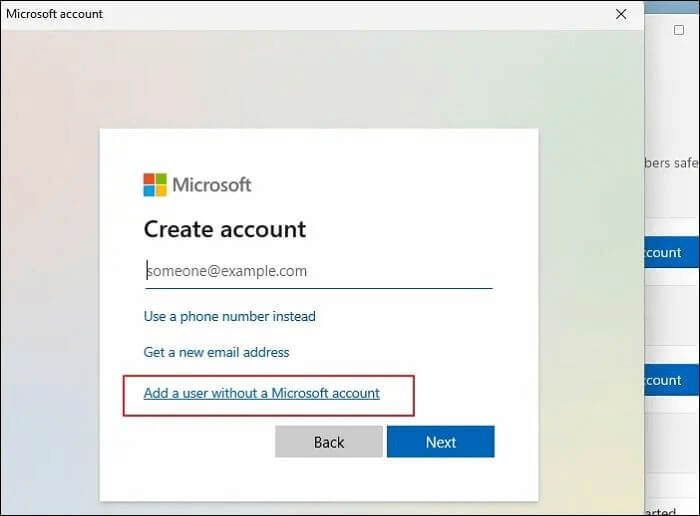Image resolution: width=700 pixels, height=516 pixels.
Task: Close the Microsoft account dialog
Action: [621, 14]
